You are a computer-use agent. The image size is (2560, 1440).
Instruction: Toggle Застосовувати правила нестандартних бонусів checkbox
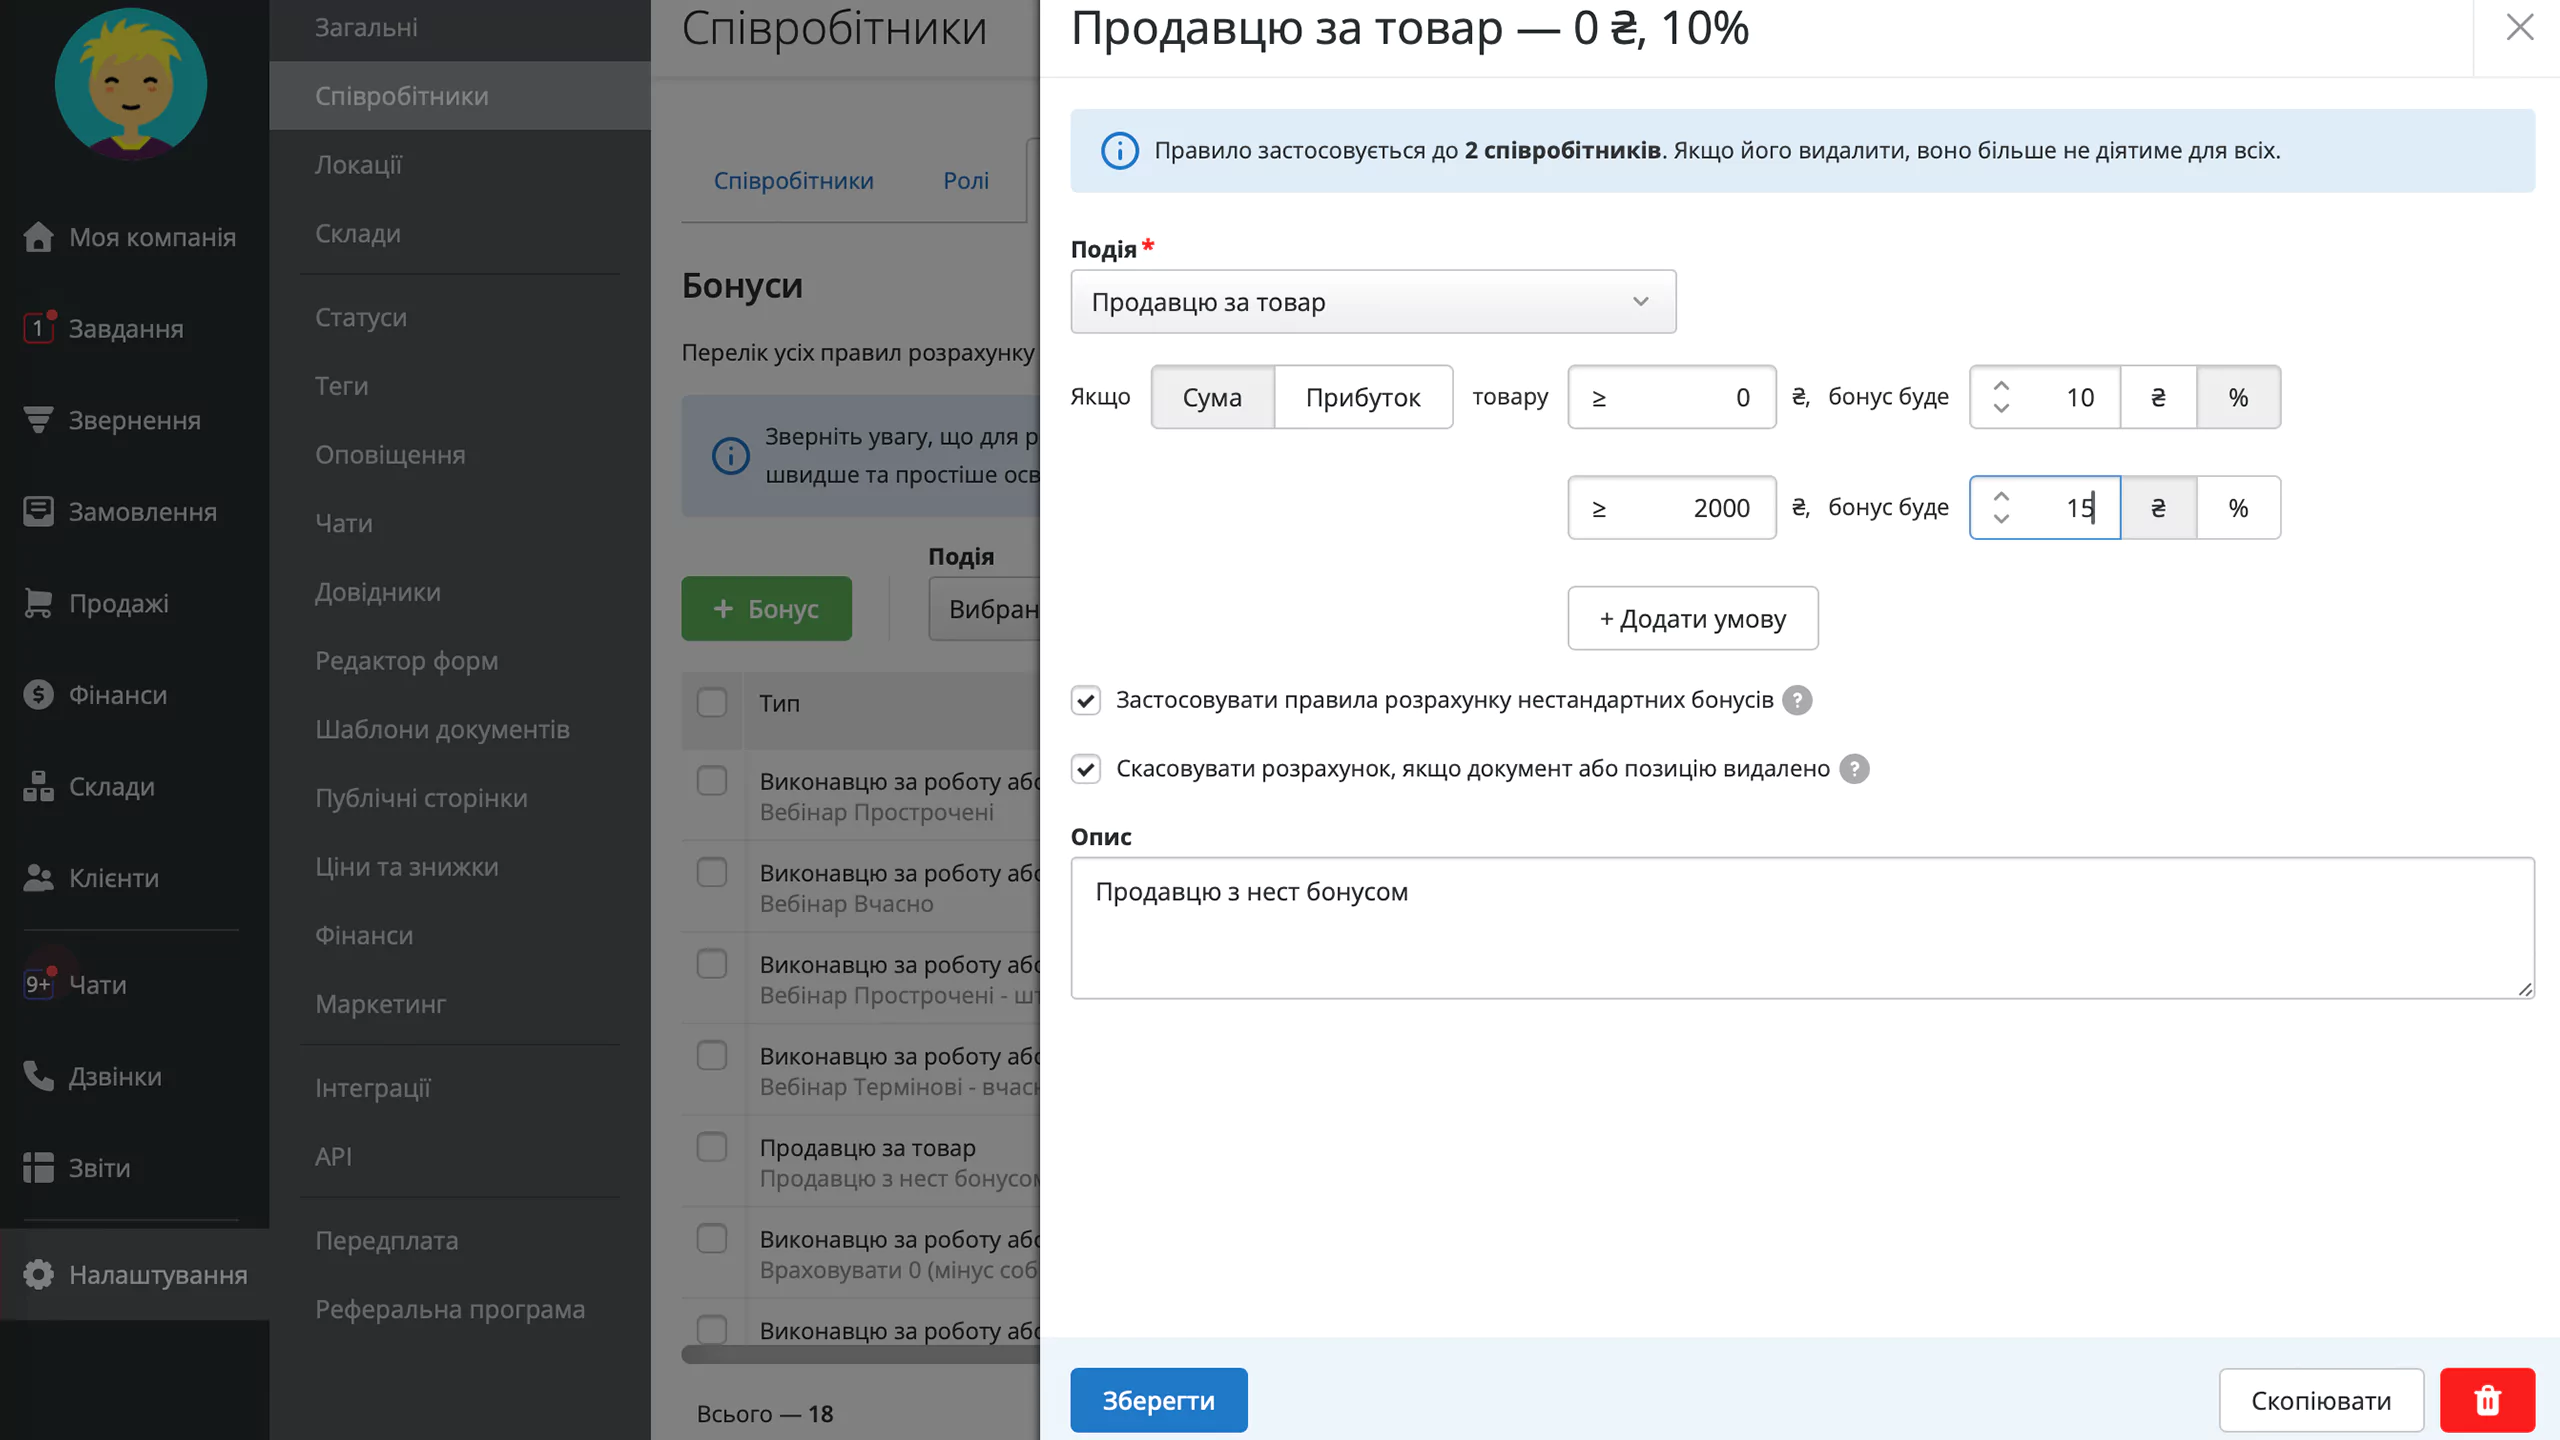coord(1086,700)
